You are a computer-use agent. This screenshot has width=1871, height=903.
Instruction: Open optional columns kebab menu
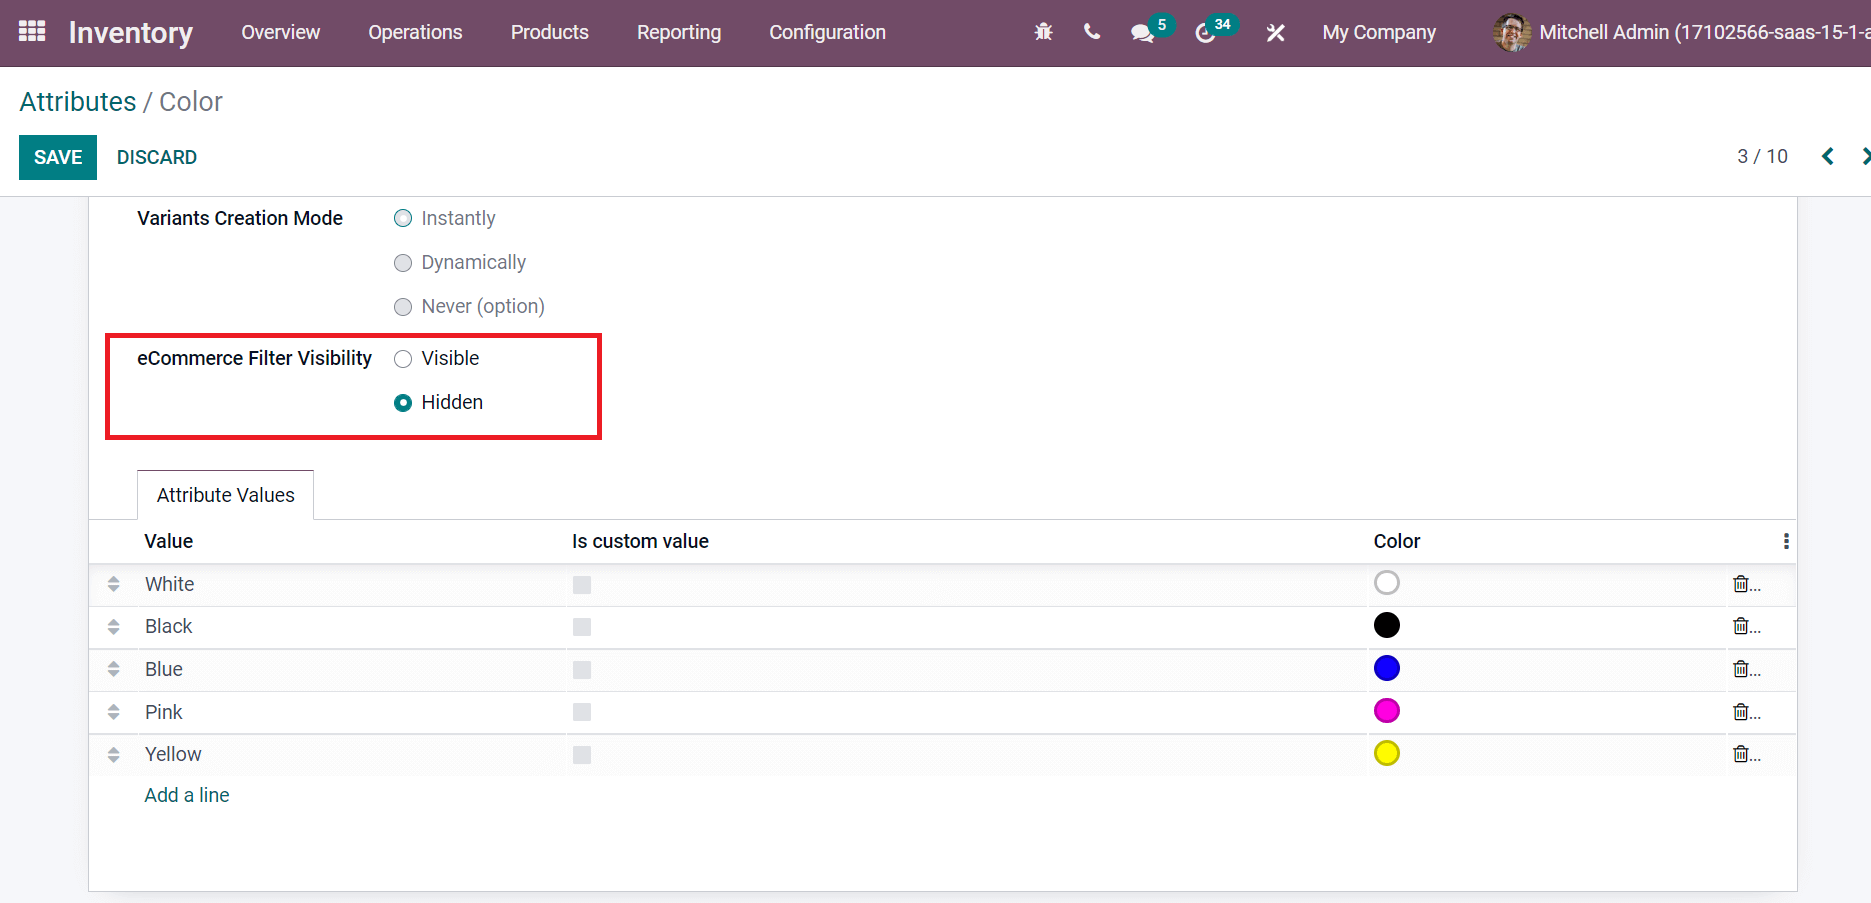1786,541
